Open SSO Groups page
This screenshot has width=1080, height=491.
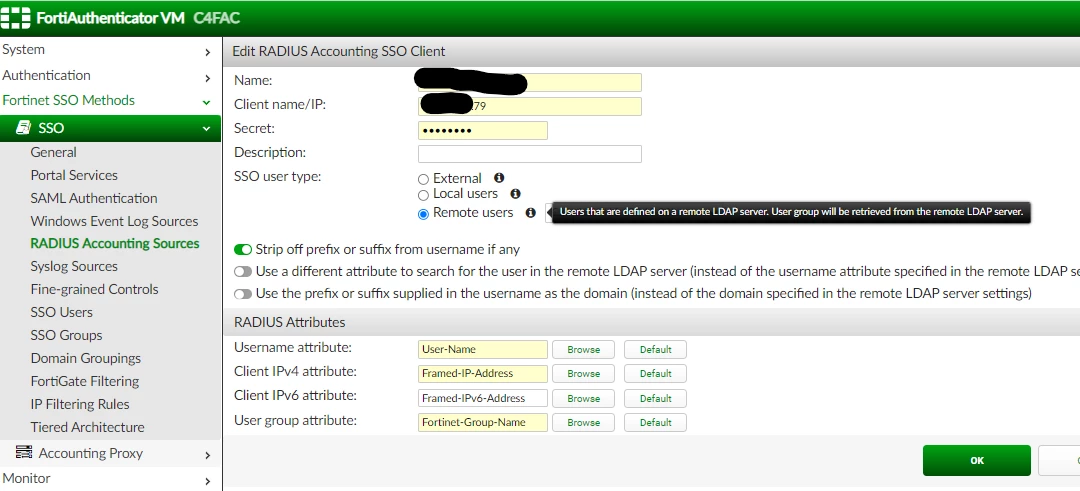click(x=66, y=335)
